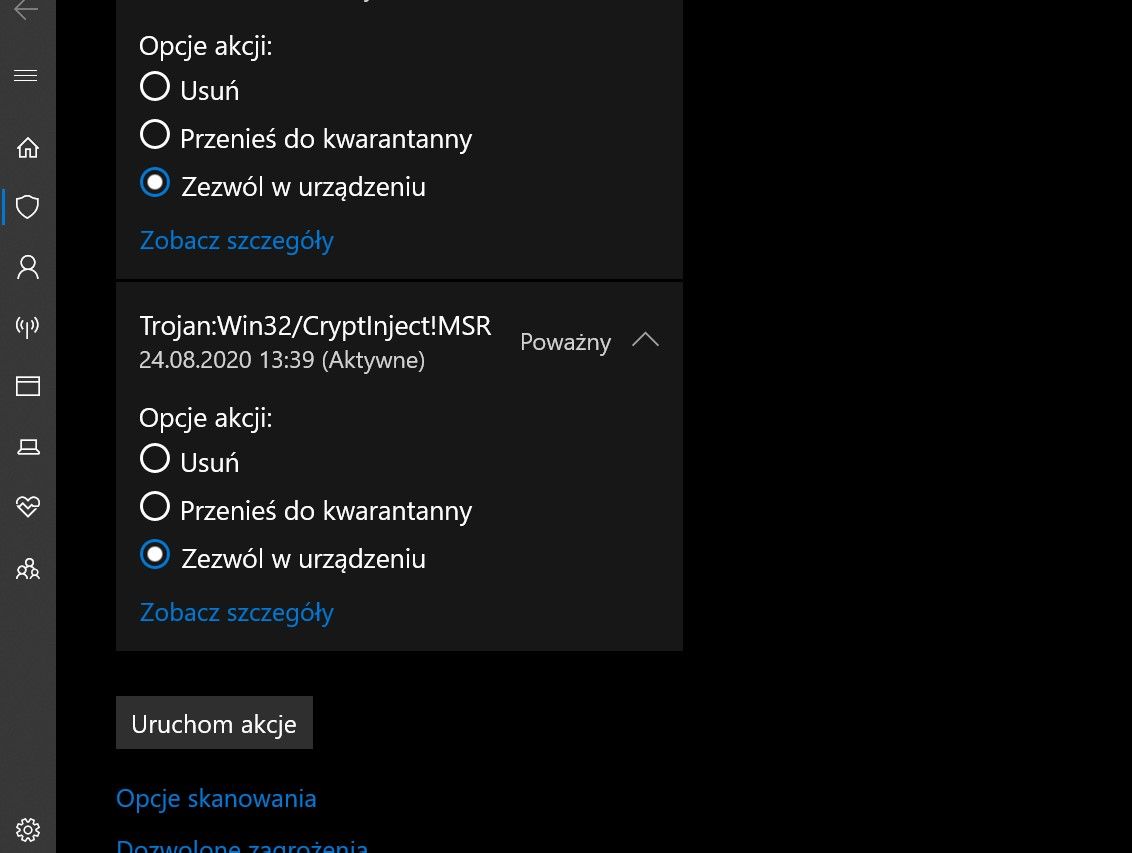Open the Opcje skanowania link
This screenshot has width=1132, height=853.
pyautogui.click(x=216, y=798)
